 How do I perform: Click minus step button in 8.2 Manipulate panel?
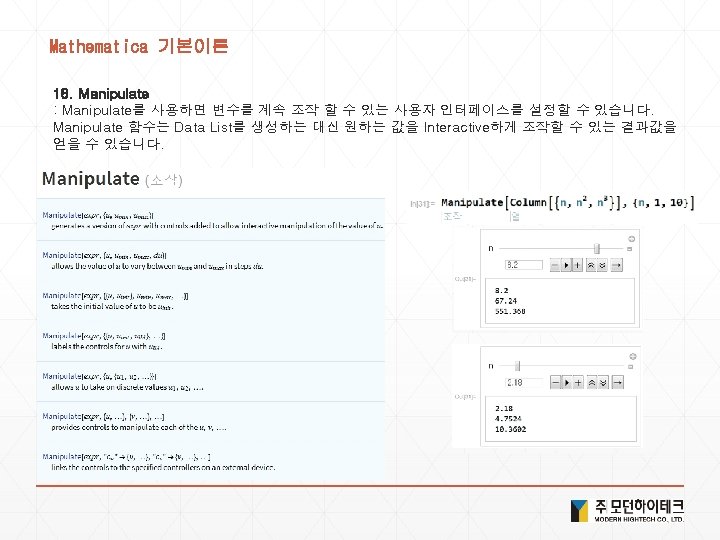point(555,265)
